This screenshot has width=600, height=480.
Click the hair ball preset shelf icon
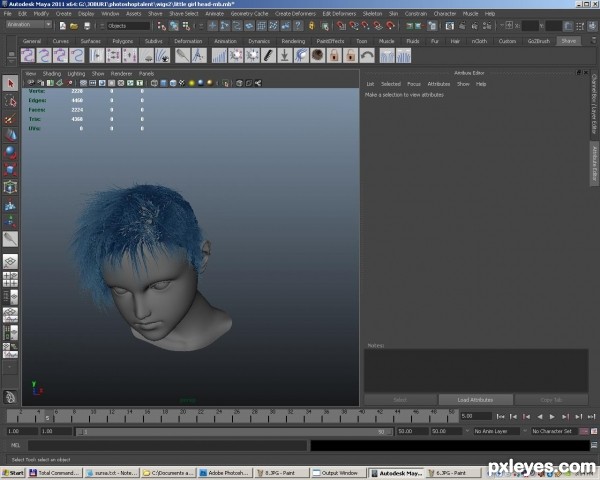point(318,56)
